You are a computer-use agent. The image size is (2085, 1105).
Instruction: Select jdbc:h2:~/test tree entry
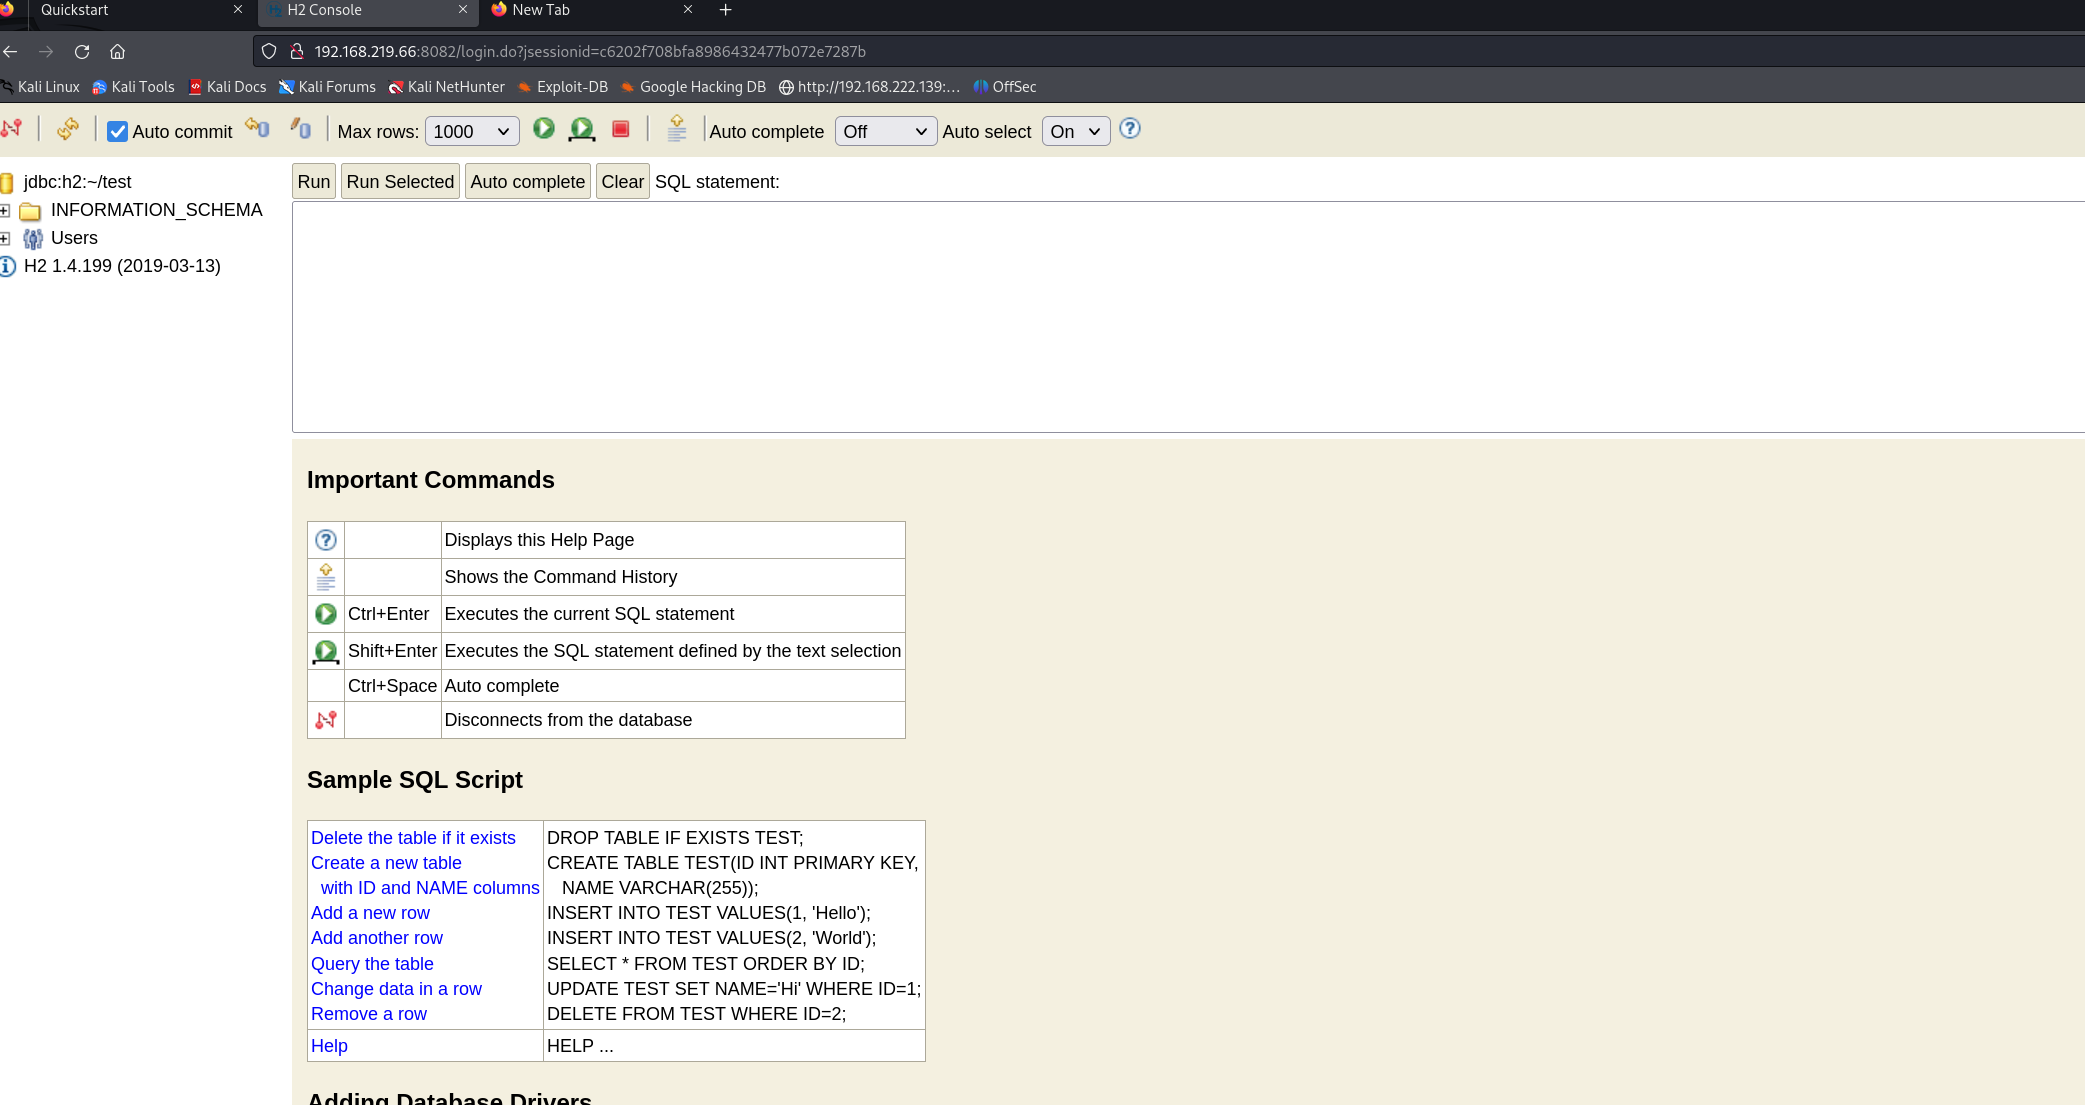[x=78, y=182]
